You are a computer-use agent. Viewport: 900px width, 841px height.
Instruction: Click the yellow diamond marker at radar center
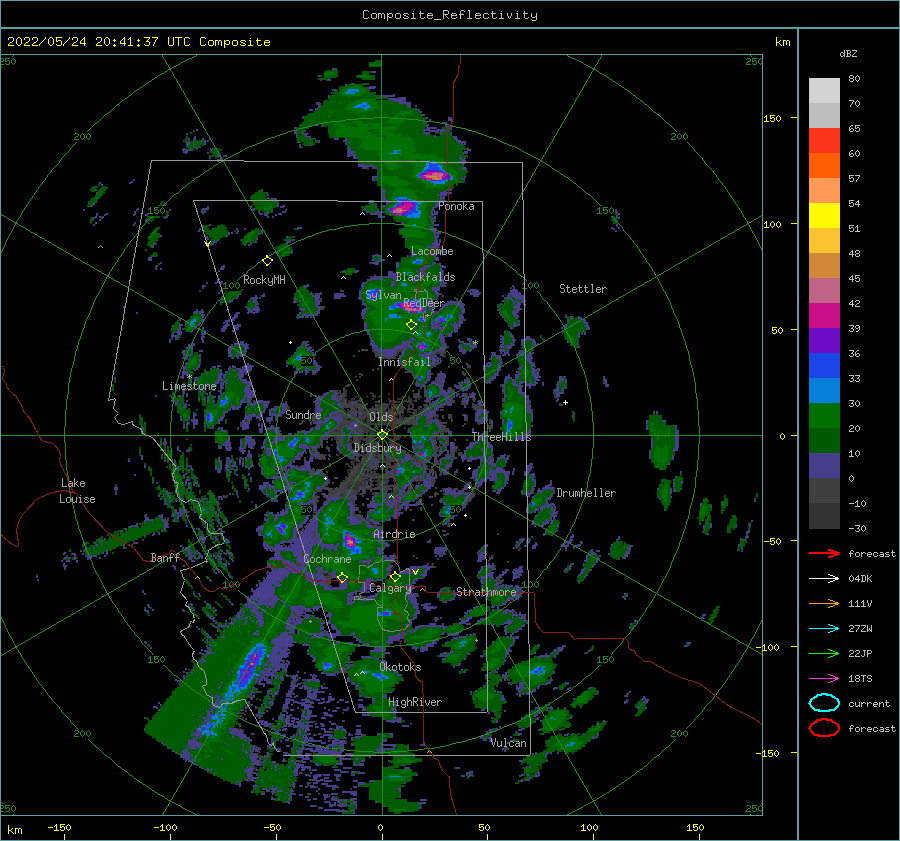pos(382,435)
